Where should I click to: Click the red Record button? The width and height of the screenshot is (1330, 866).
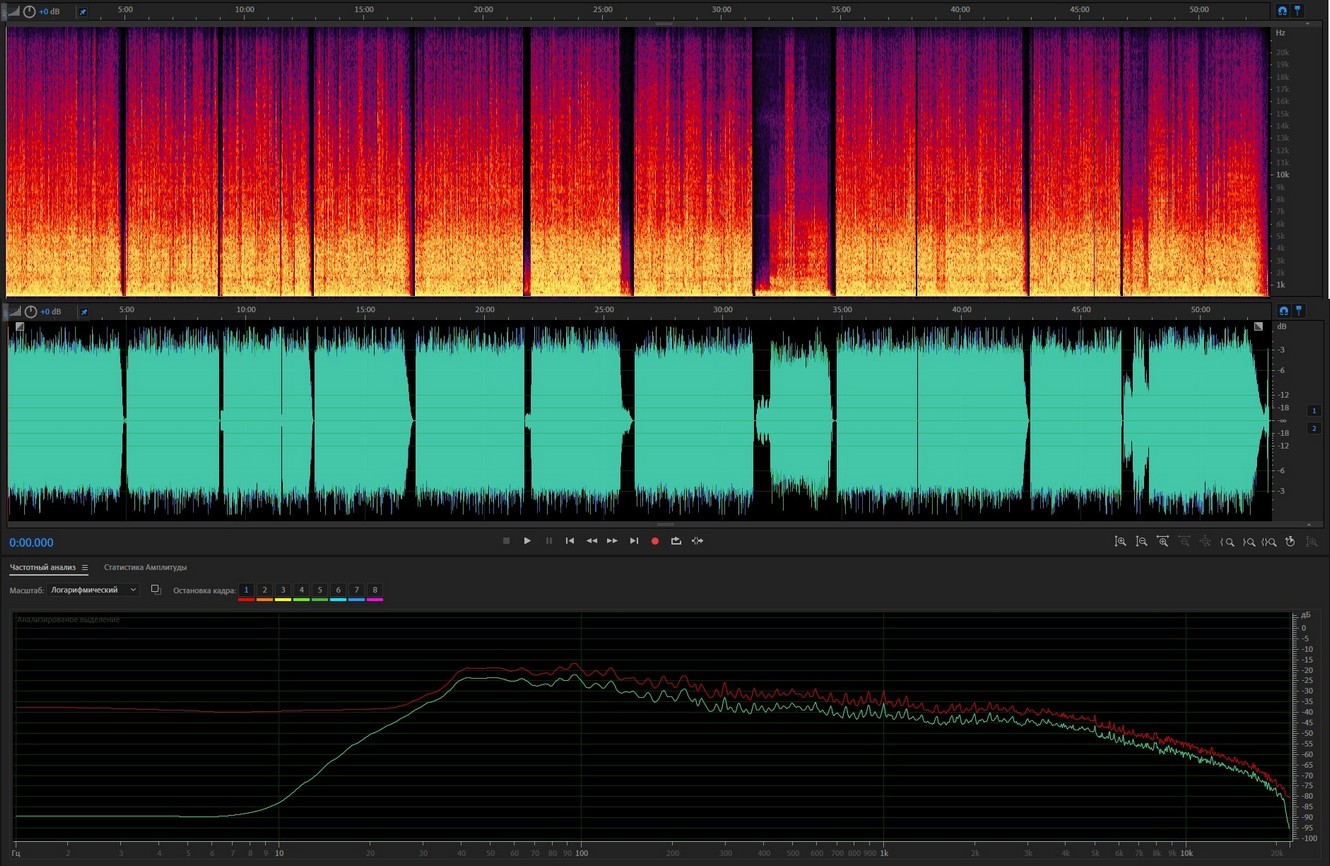(x=655, y=541)
